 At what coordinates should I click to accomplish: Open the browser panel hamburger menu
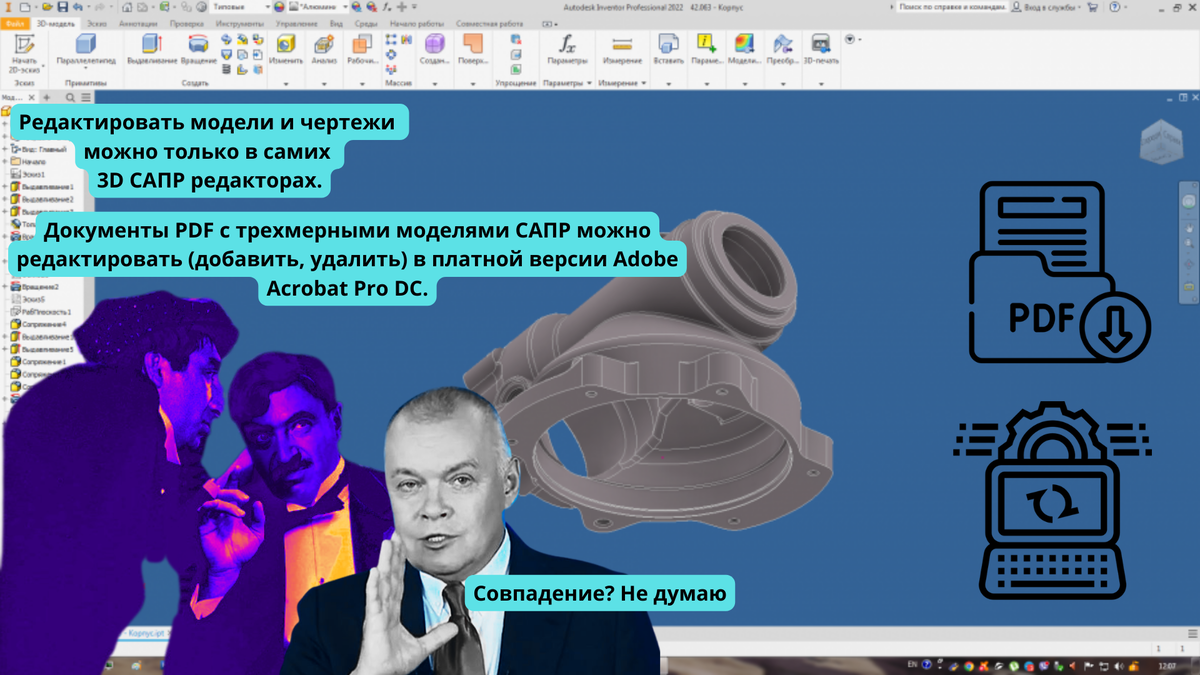coord(86,98)
